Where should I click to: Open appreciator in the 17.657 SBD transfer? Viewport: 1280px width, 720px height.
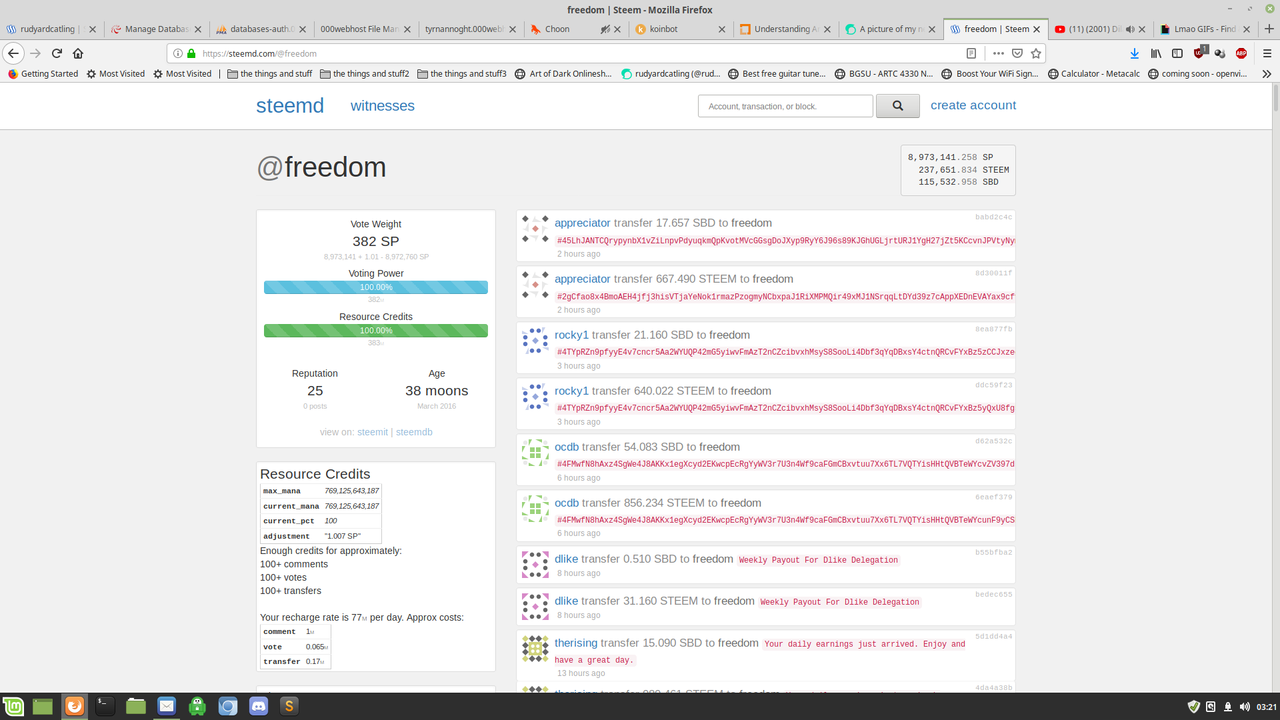click(582, 223)
